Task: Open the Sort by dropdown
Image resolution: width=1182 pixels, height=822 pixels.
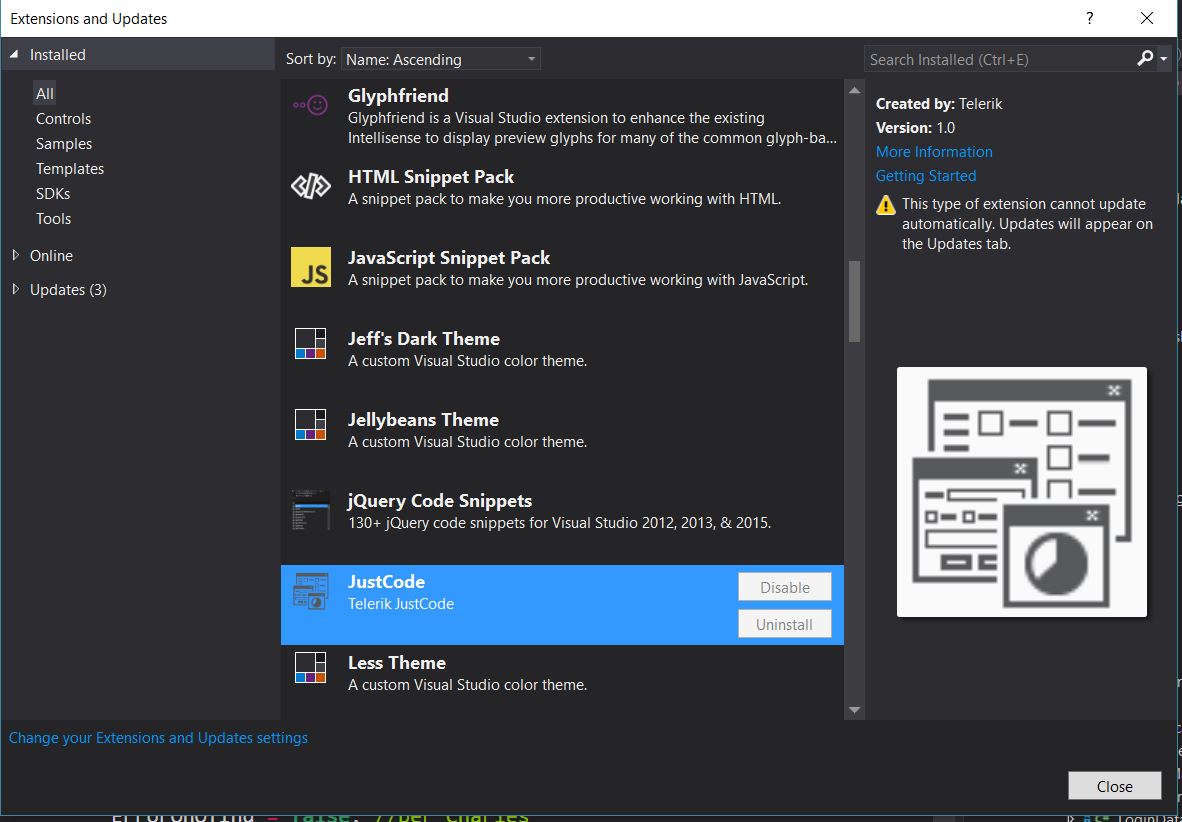Action: point(441,59)
